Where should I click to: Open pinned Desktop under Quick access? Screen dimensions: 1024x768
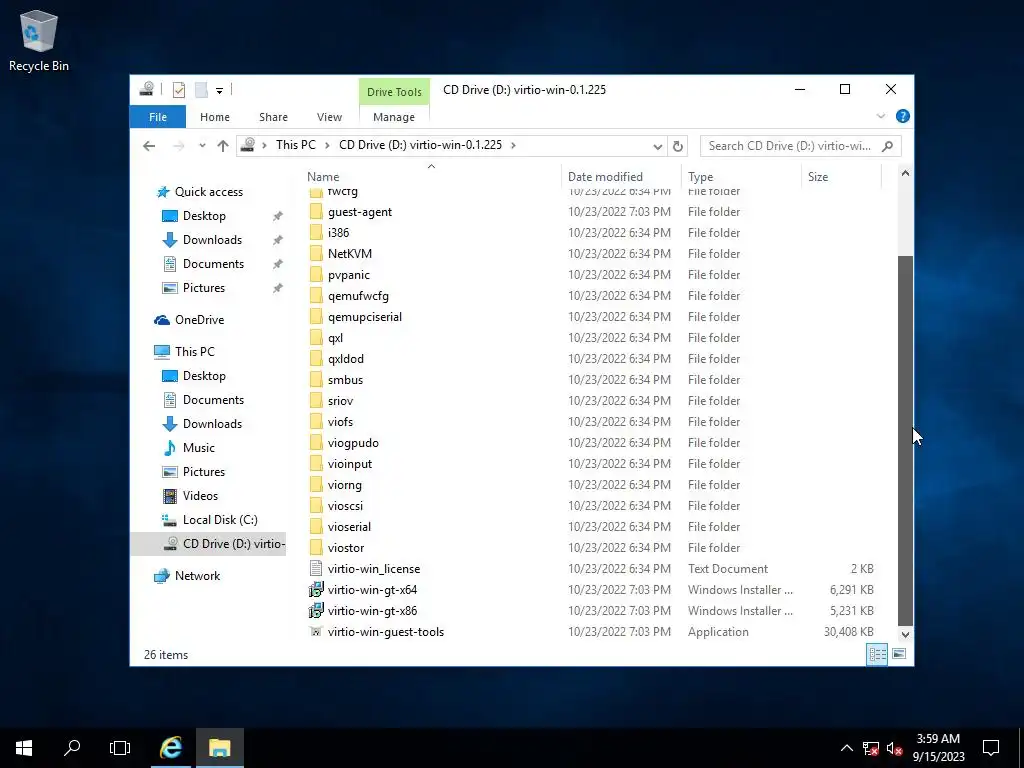204,216
